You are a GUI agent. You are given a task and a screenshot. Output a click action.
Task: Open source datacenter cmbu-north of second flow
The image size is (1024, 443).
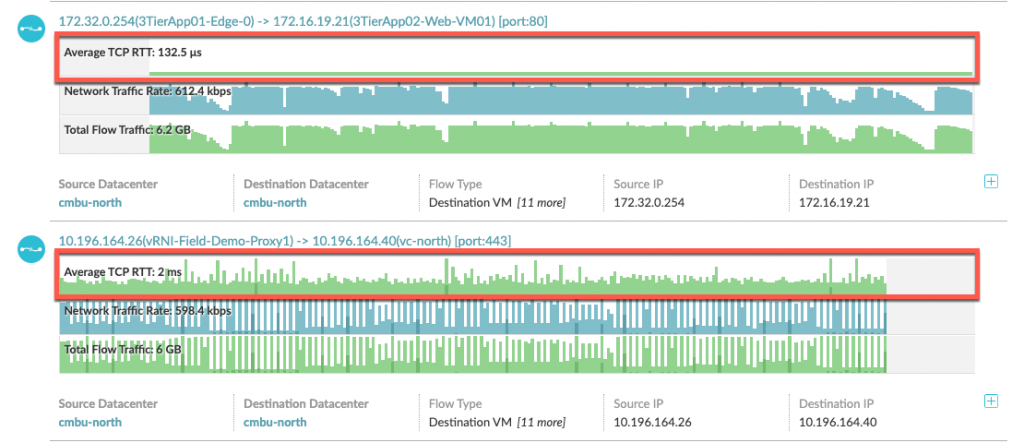(x=90, y=422)
